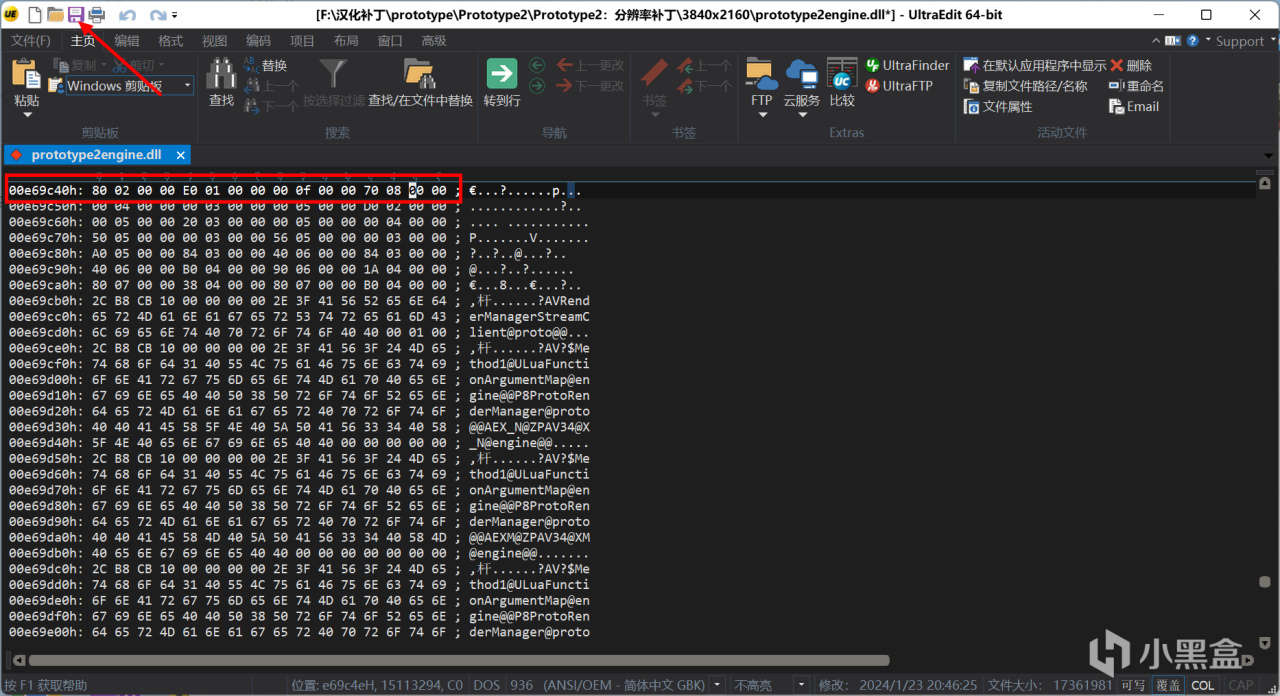Open the 高级 ribbon tab
This screenshot has width=1280, height=696.
tap(434, 41)
